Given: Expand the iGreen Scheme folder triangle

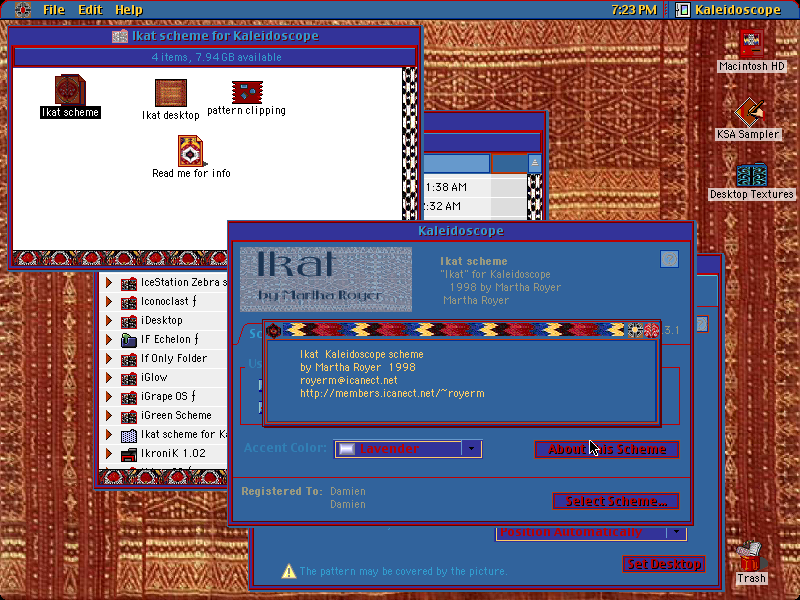Looking at the screenshot, I should click(x=109, y=415).
